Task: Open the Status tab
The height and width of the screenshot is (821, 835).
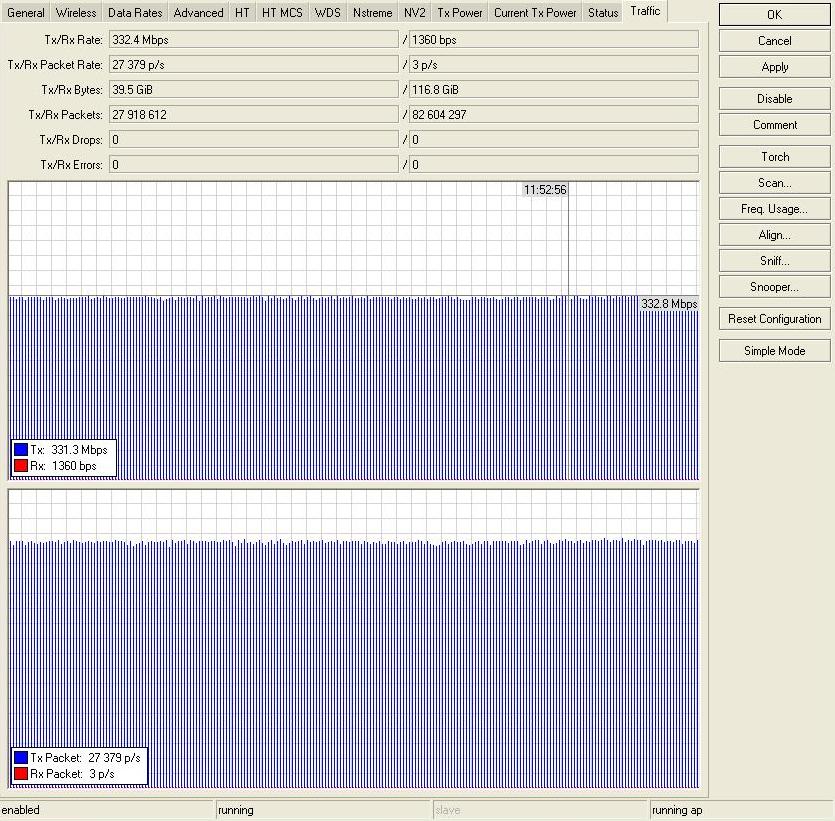Action: click(x=602, y=13)
